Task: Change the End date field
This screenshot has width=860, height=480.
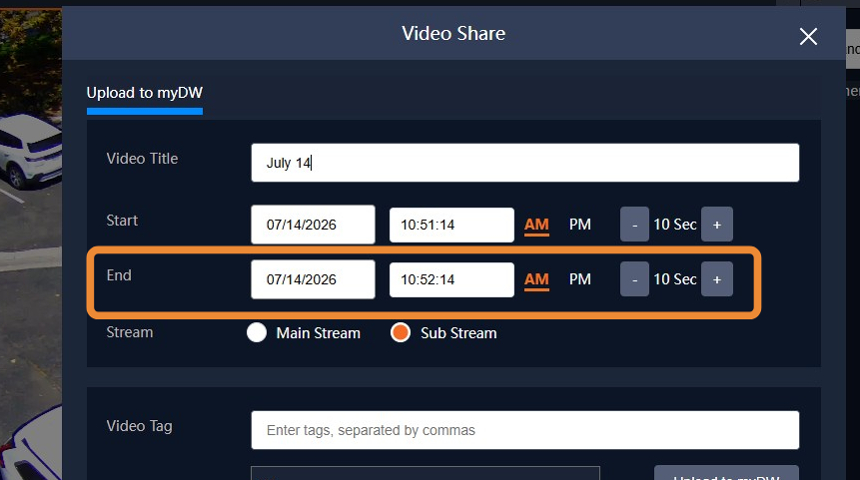Action: pos(313,279)
